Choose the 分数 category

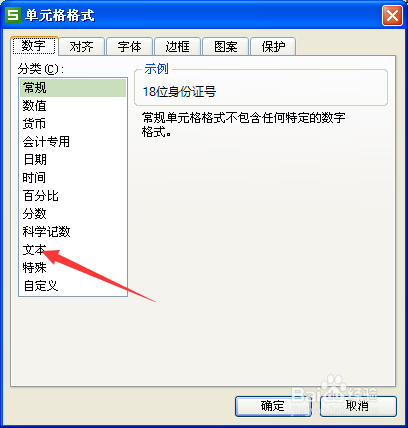click(x=73, y=214)
